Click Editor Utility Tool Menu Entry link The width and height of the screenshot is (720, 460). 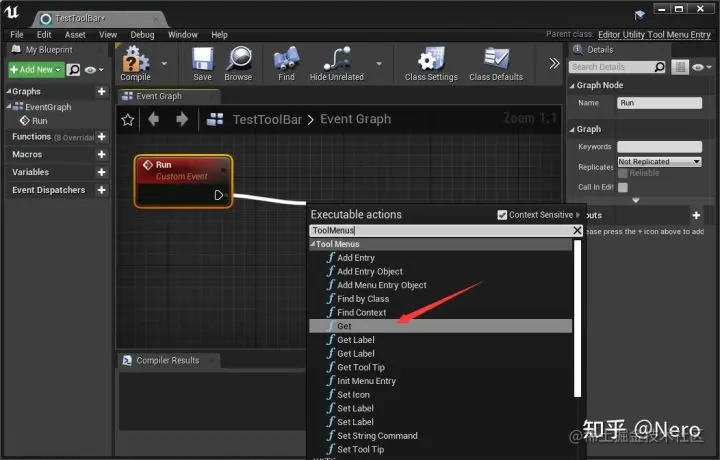pos(654,34)
